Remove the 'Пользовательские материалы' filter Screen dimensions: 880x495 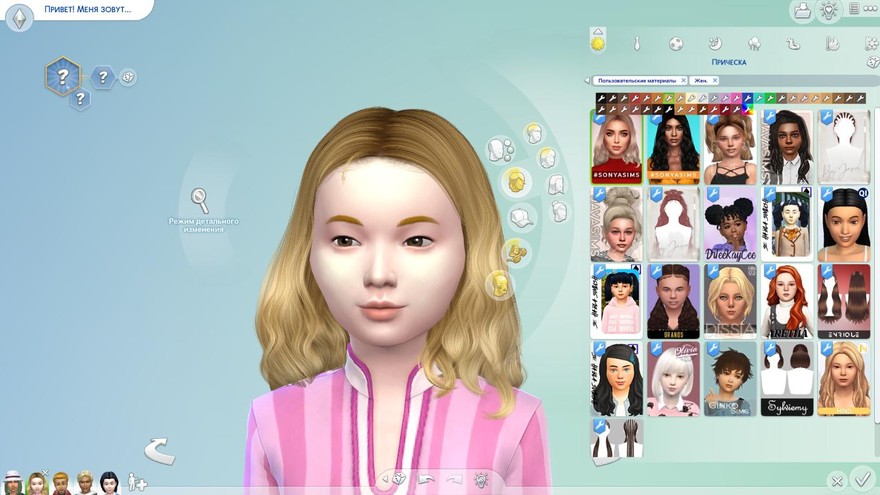(x=683, y=80)
